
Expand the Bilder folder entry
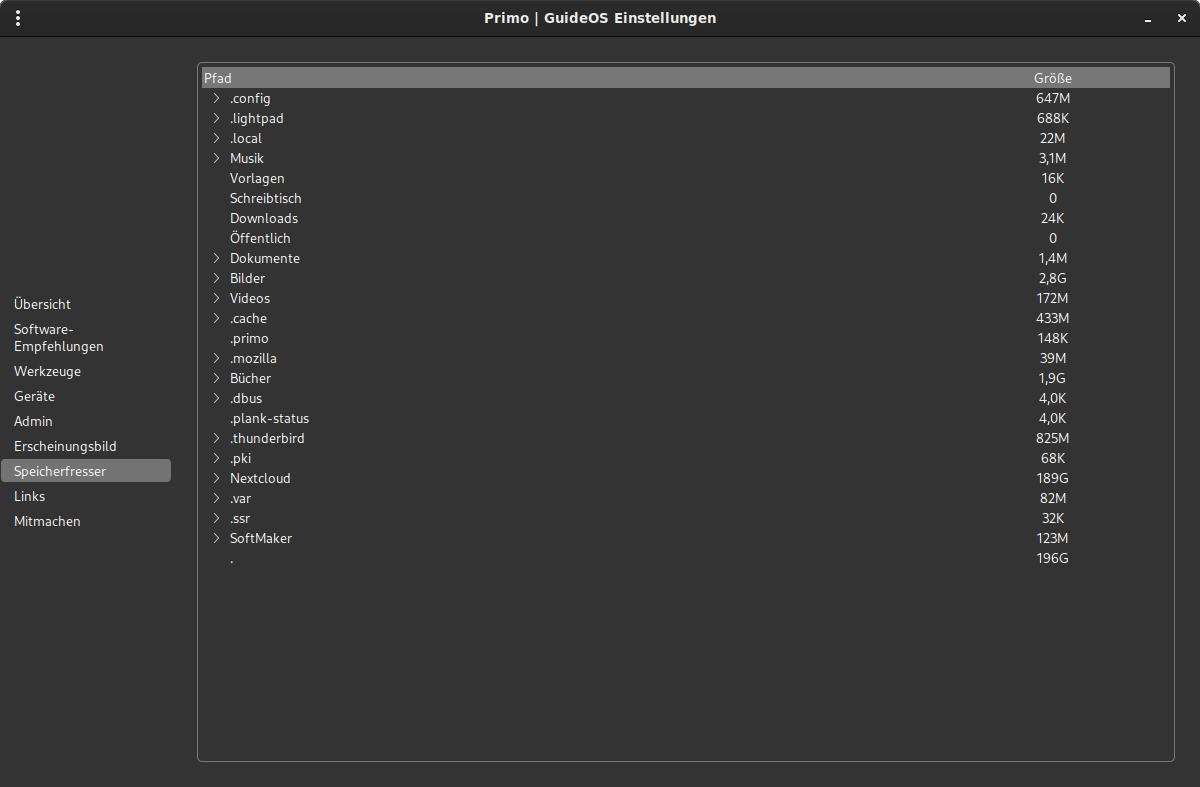(x=216, y=278)
